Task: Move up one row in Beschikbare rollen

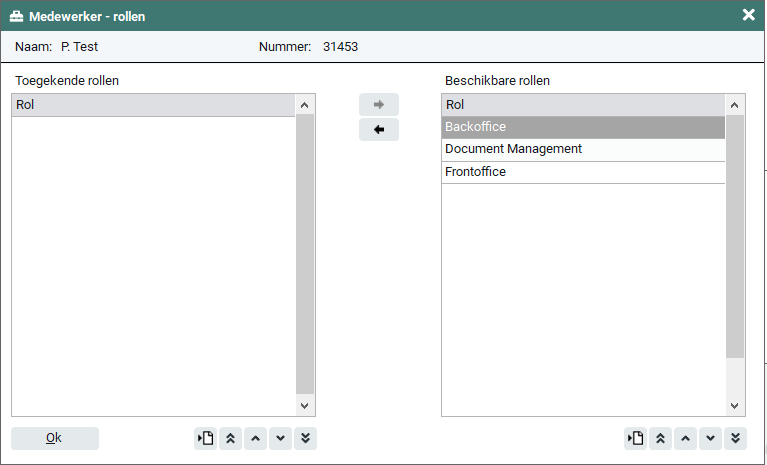Action: pyautogui.click(x=686, y=438)
